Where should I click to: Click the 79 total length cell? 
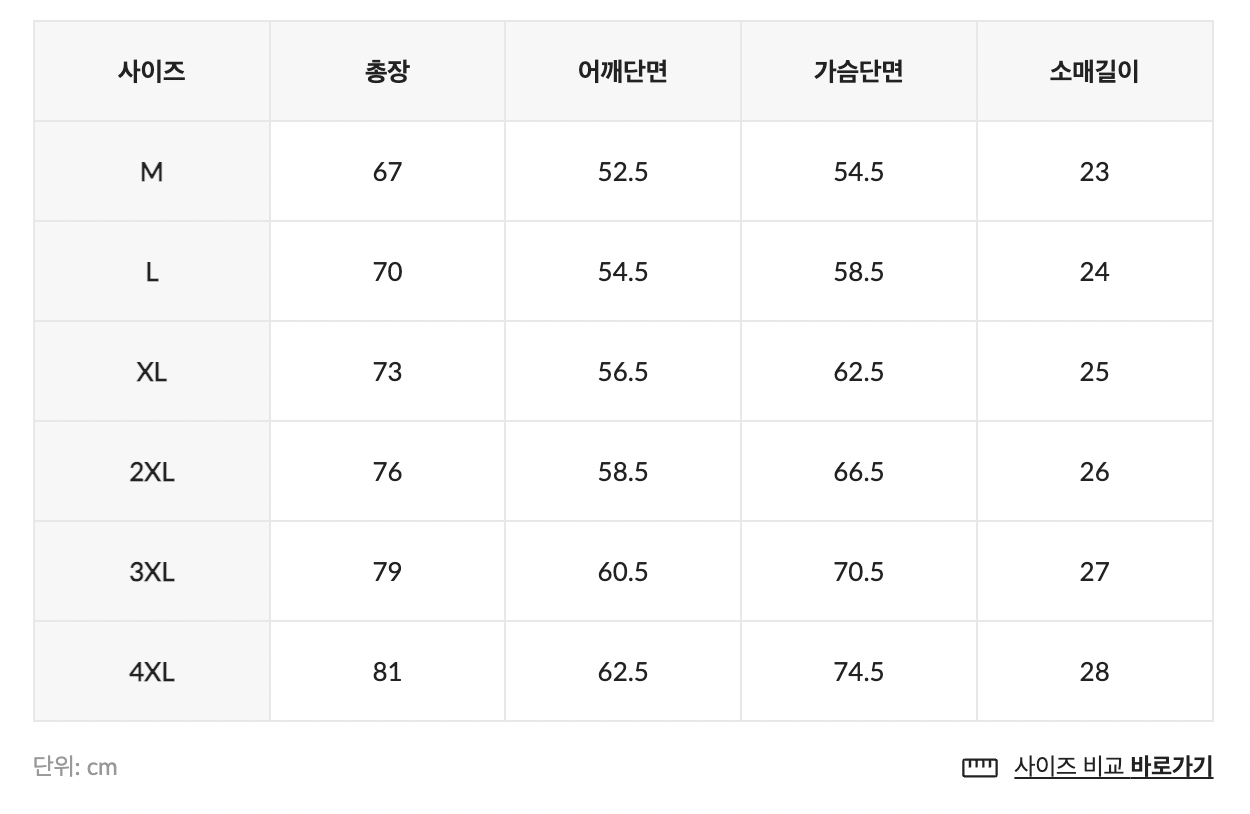(387, 572)
